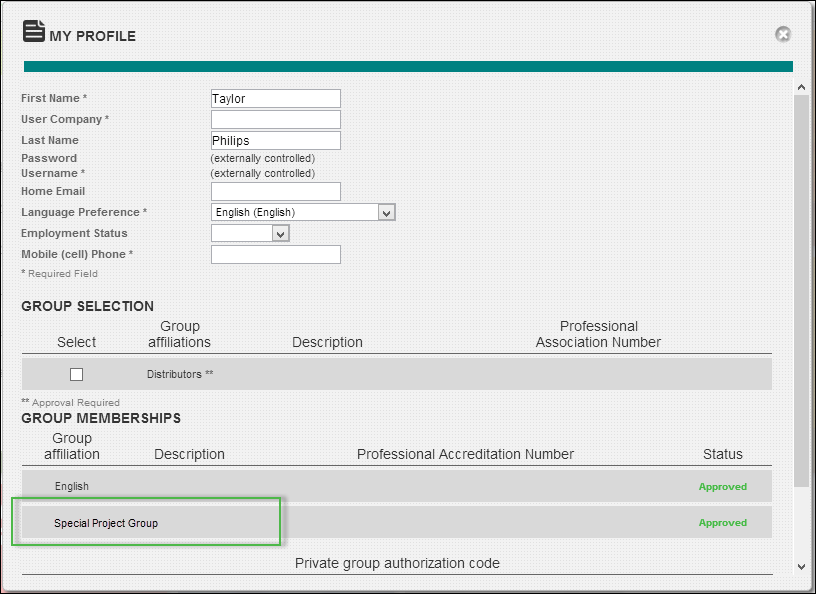Click the Distributors group affiliation label
This screenshot has height=594, width=816.
(180, 374)
